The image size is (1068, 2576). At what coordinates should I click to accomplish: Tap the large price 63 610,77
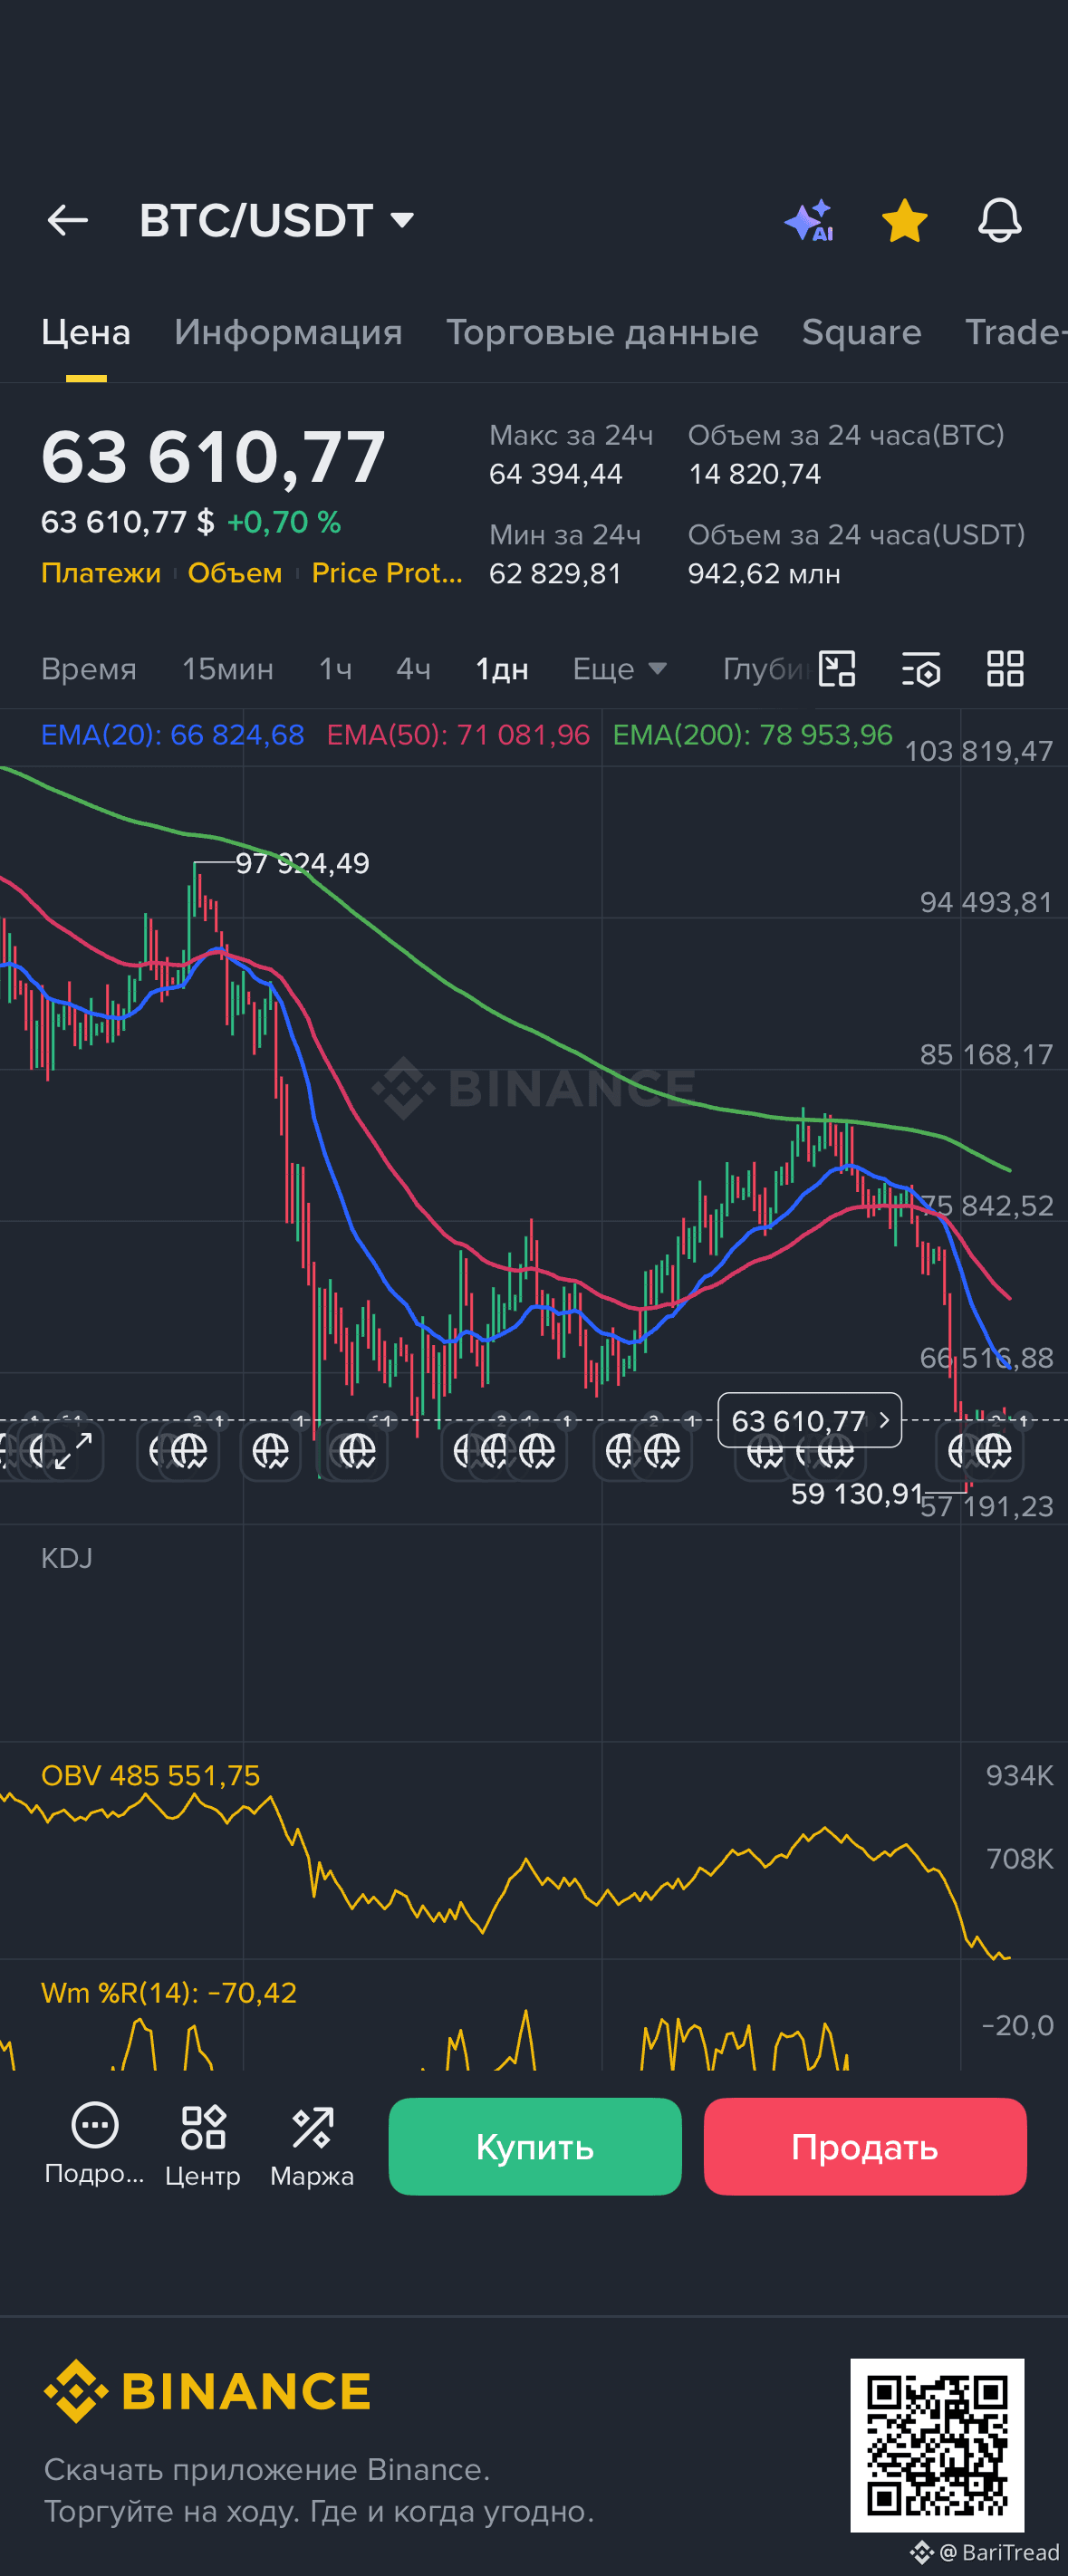(213, 458)
